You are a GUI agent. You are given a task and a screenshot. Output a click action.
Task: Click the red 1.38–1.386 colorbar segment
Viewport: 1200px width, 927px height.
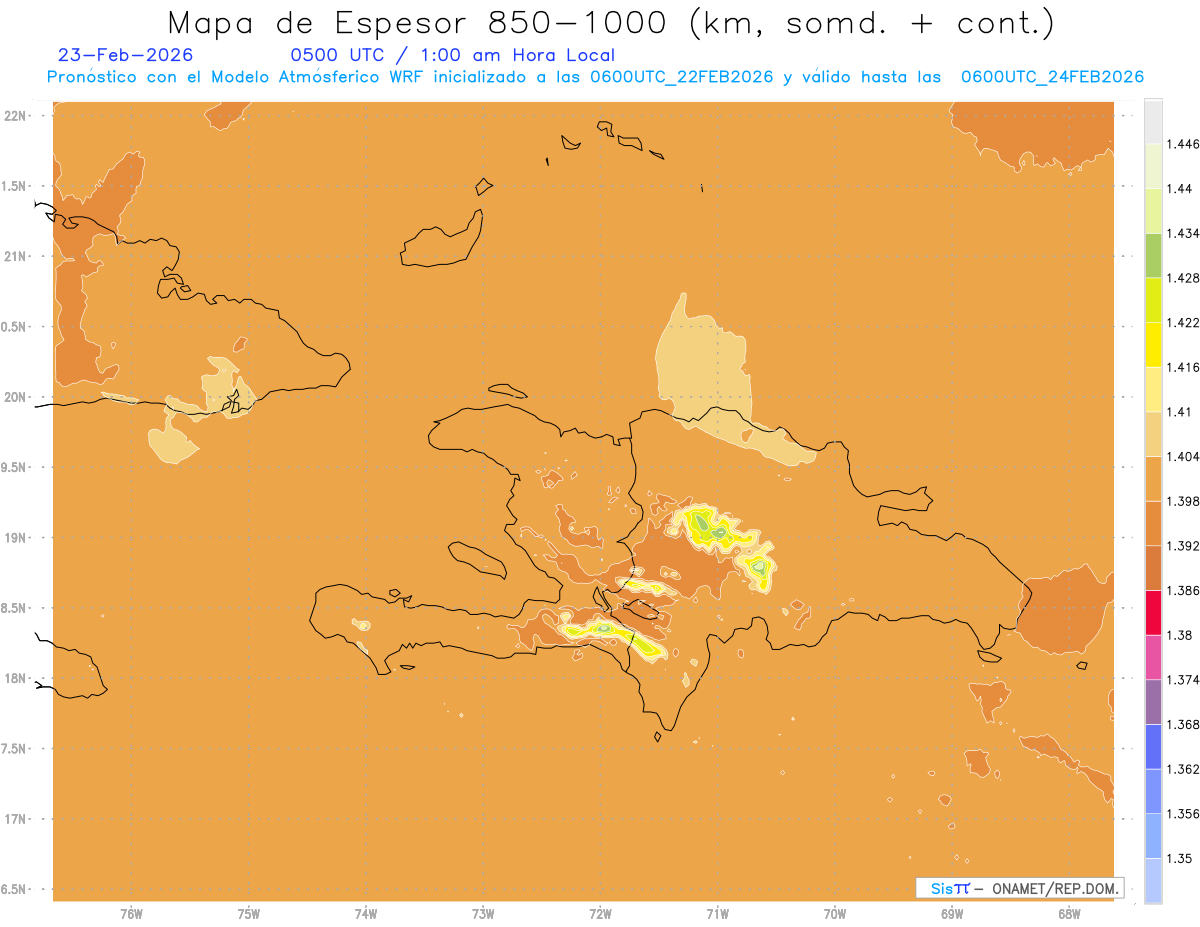(1153, 612)
